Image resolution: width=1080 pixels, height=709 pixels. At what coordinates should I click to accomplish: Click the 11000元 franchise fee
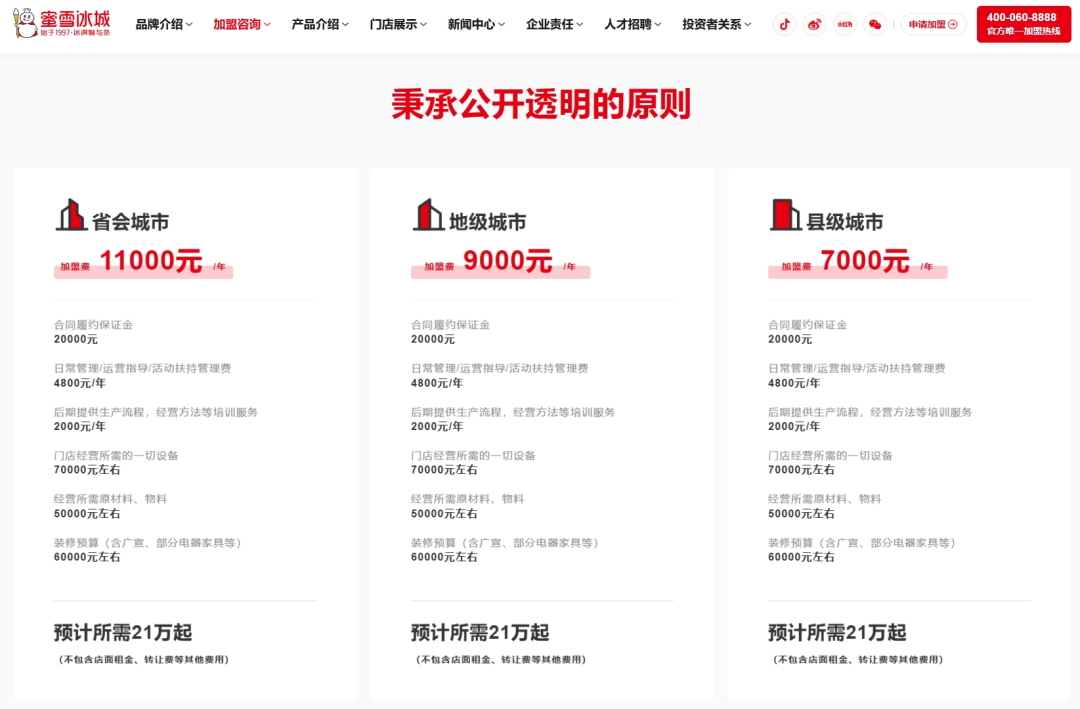(151, 261)
